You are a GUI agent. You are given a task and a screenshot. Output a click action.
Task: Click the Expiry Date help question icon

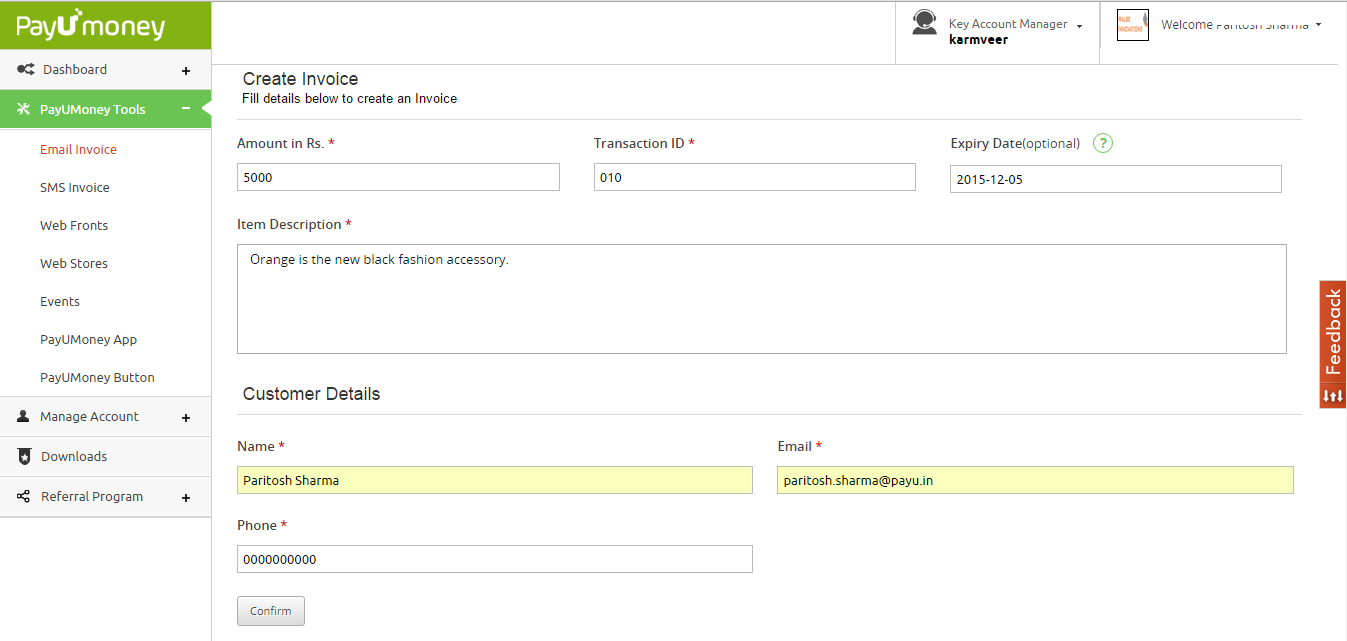1103,143
